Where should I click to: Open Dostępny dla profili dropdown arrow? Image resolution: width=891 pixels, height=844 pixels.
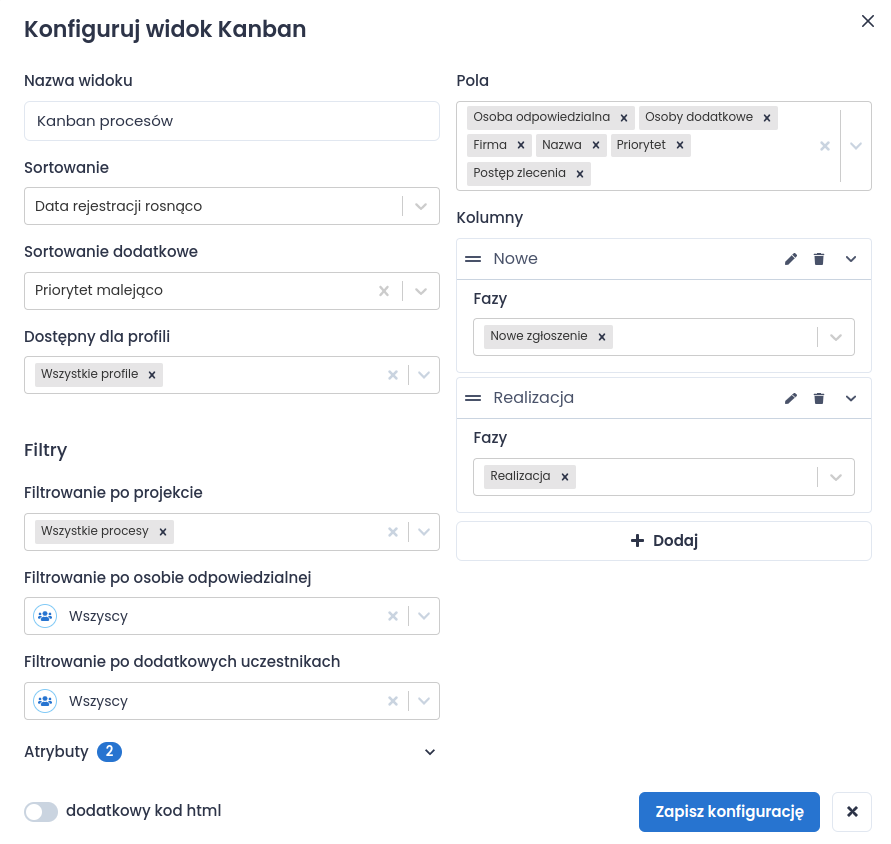pos(423,375)
